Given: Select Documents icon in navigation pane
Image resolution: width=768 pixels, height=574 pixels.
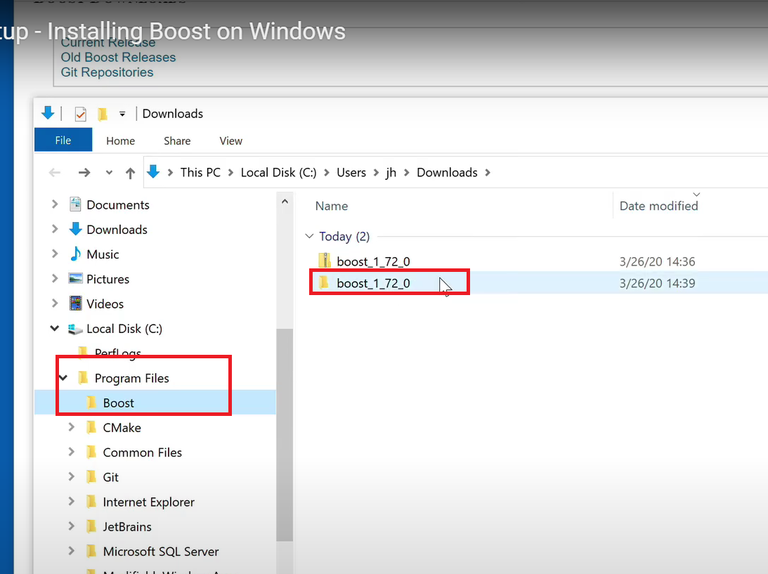Looking at the screenshot, I should [x=75, y=204].
